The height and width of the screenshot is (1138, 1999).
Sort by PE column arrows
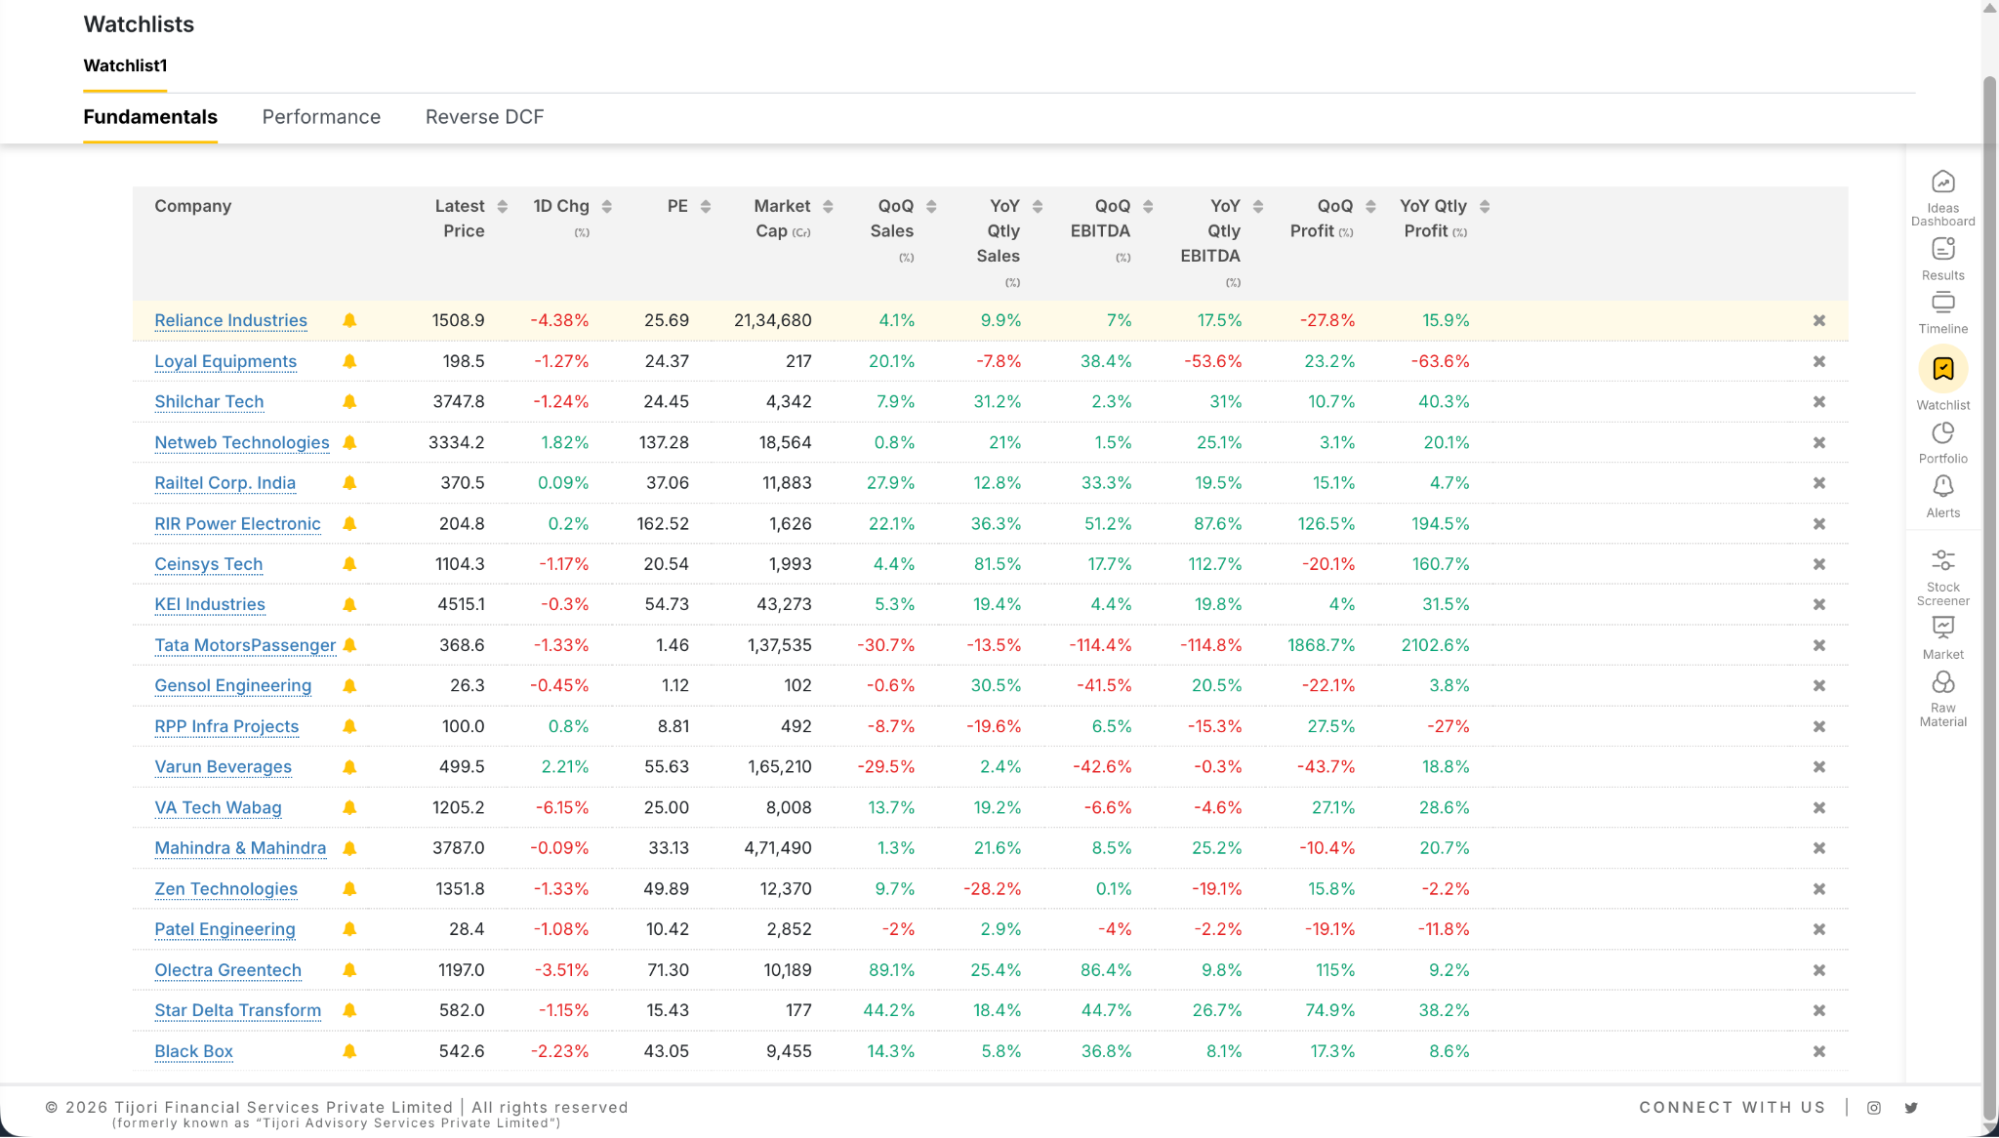705,207
